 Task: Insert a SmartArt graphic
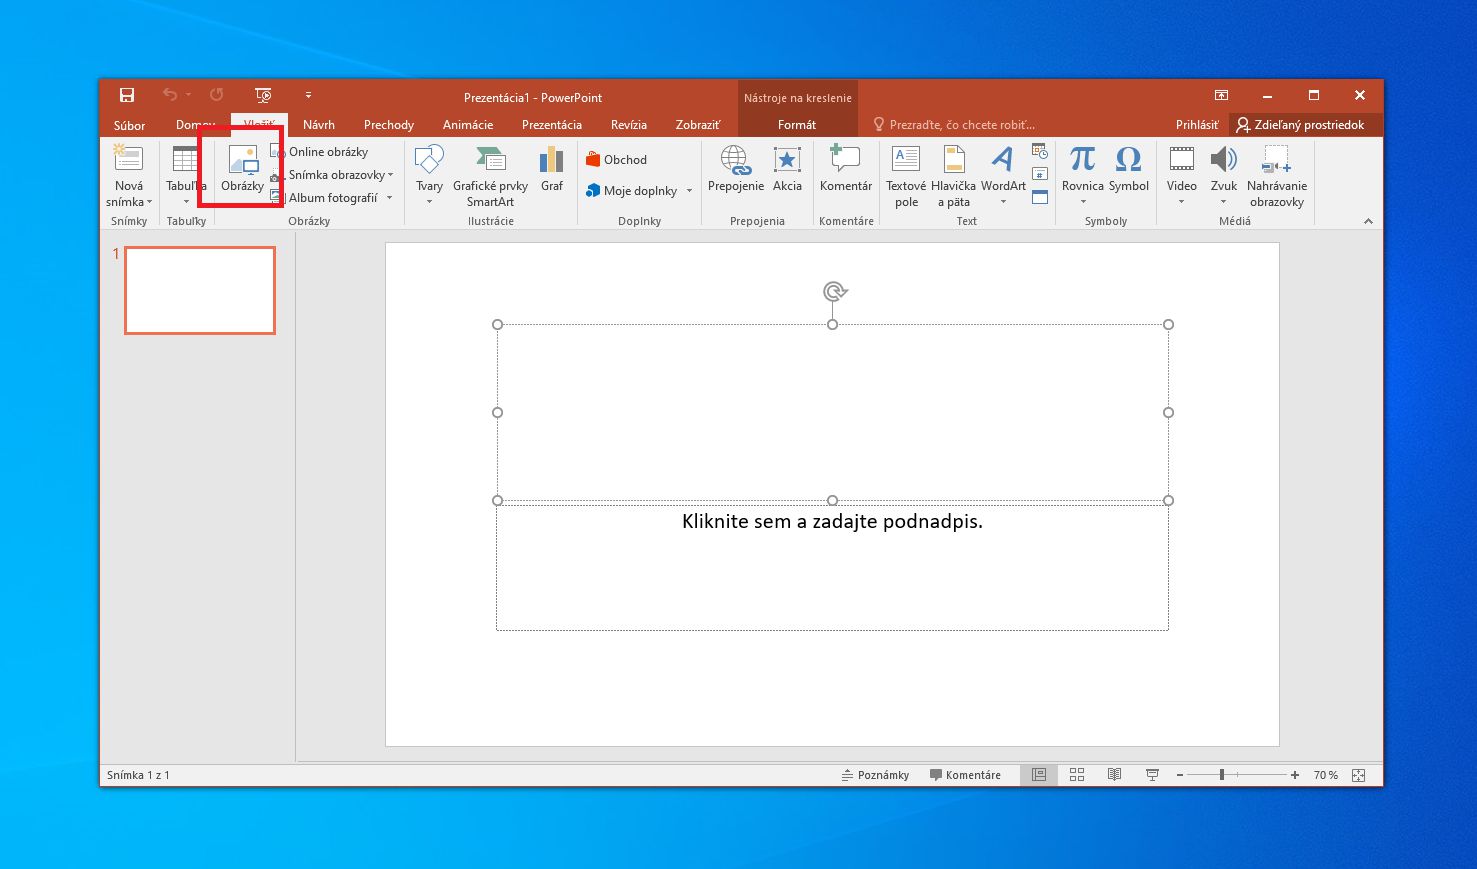coord(490,174)
